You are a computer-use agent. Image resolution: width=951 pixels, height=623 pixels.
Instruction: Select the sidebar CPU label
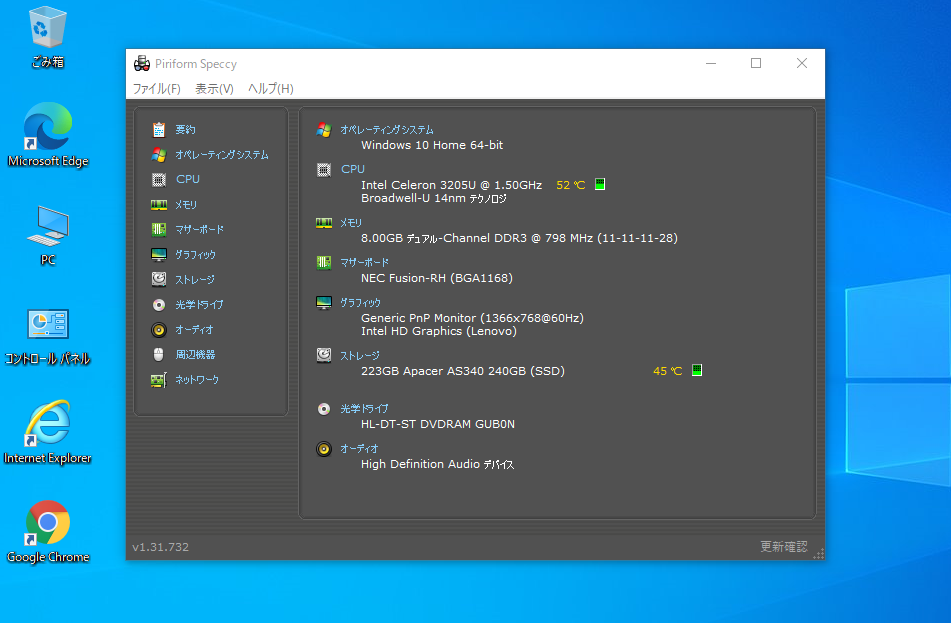[x=188, y=180]
